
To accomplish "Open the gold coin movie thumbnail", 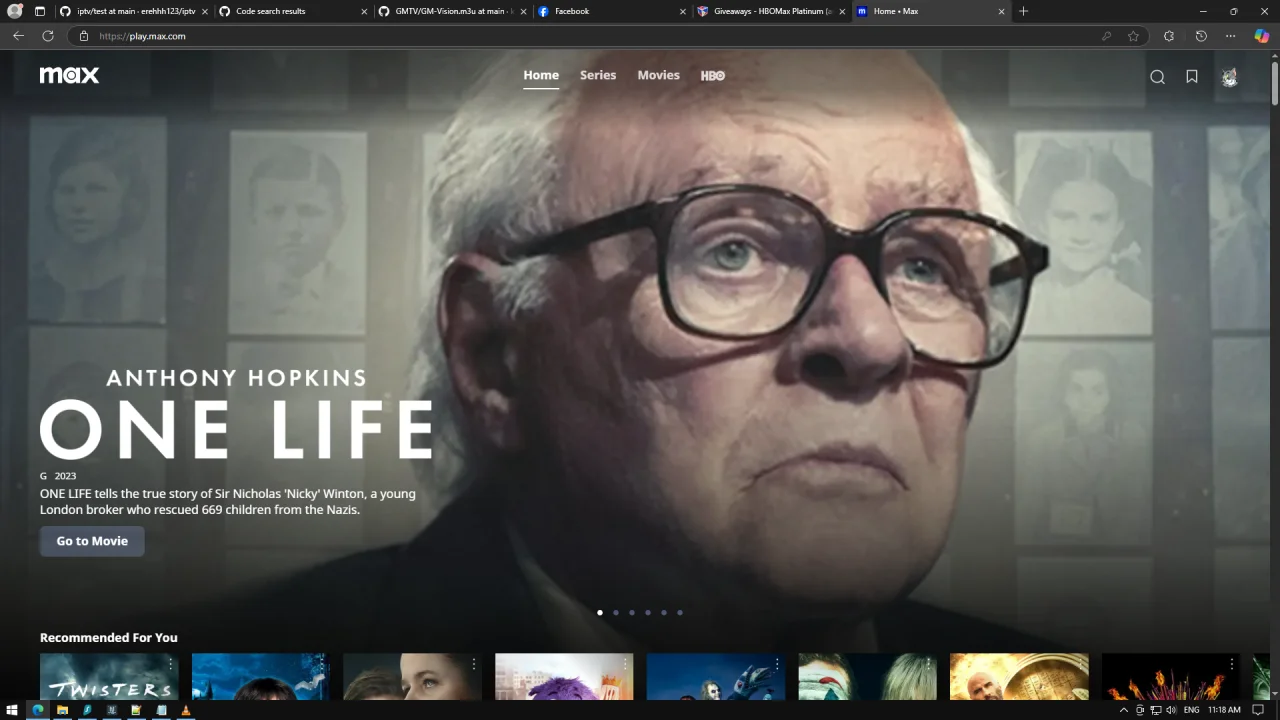I will point(1019,677).
